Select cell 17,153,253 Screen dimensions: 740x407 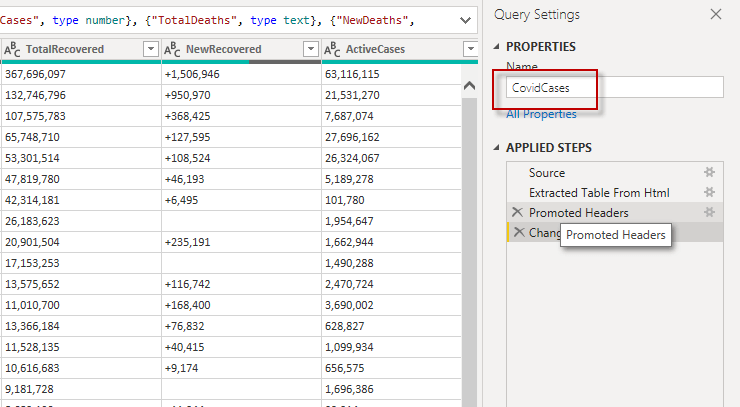(81, 263)
